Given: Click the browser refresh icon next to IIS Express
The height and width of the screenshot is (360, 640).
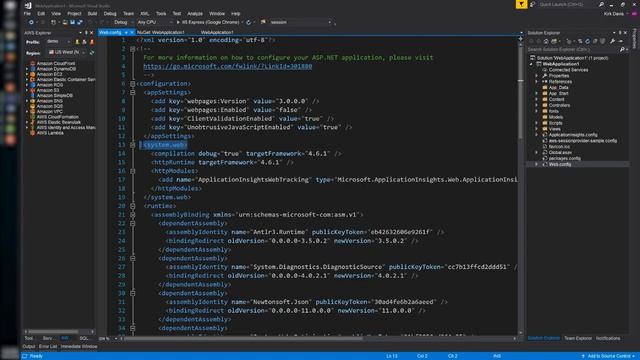Looking at the screenshot, I should coord(249,22).
